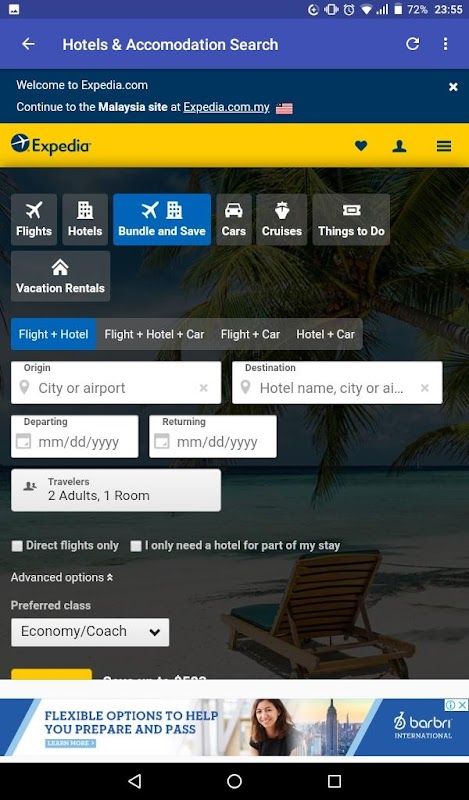469x800 pixels.
Task: Pick a Departing date field
Action: (x=75, y=436)
